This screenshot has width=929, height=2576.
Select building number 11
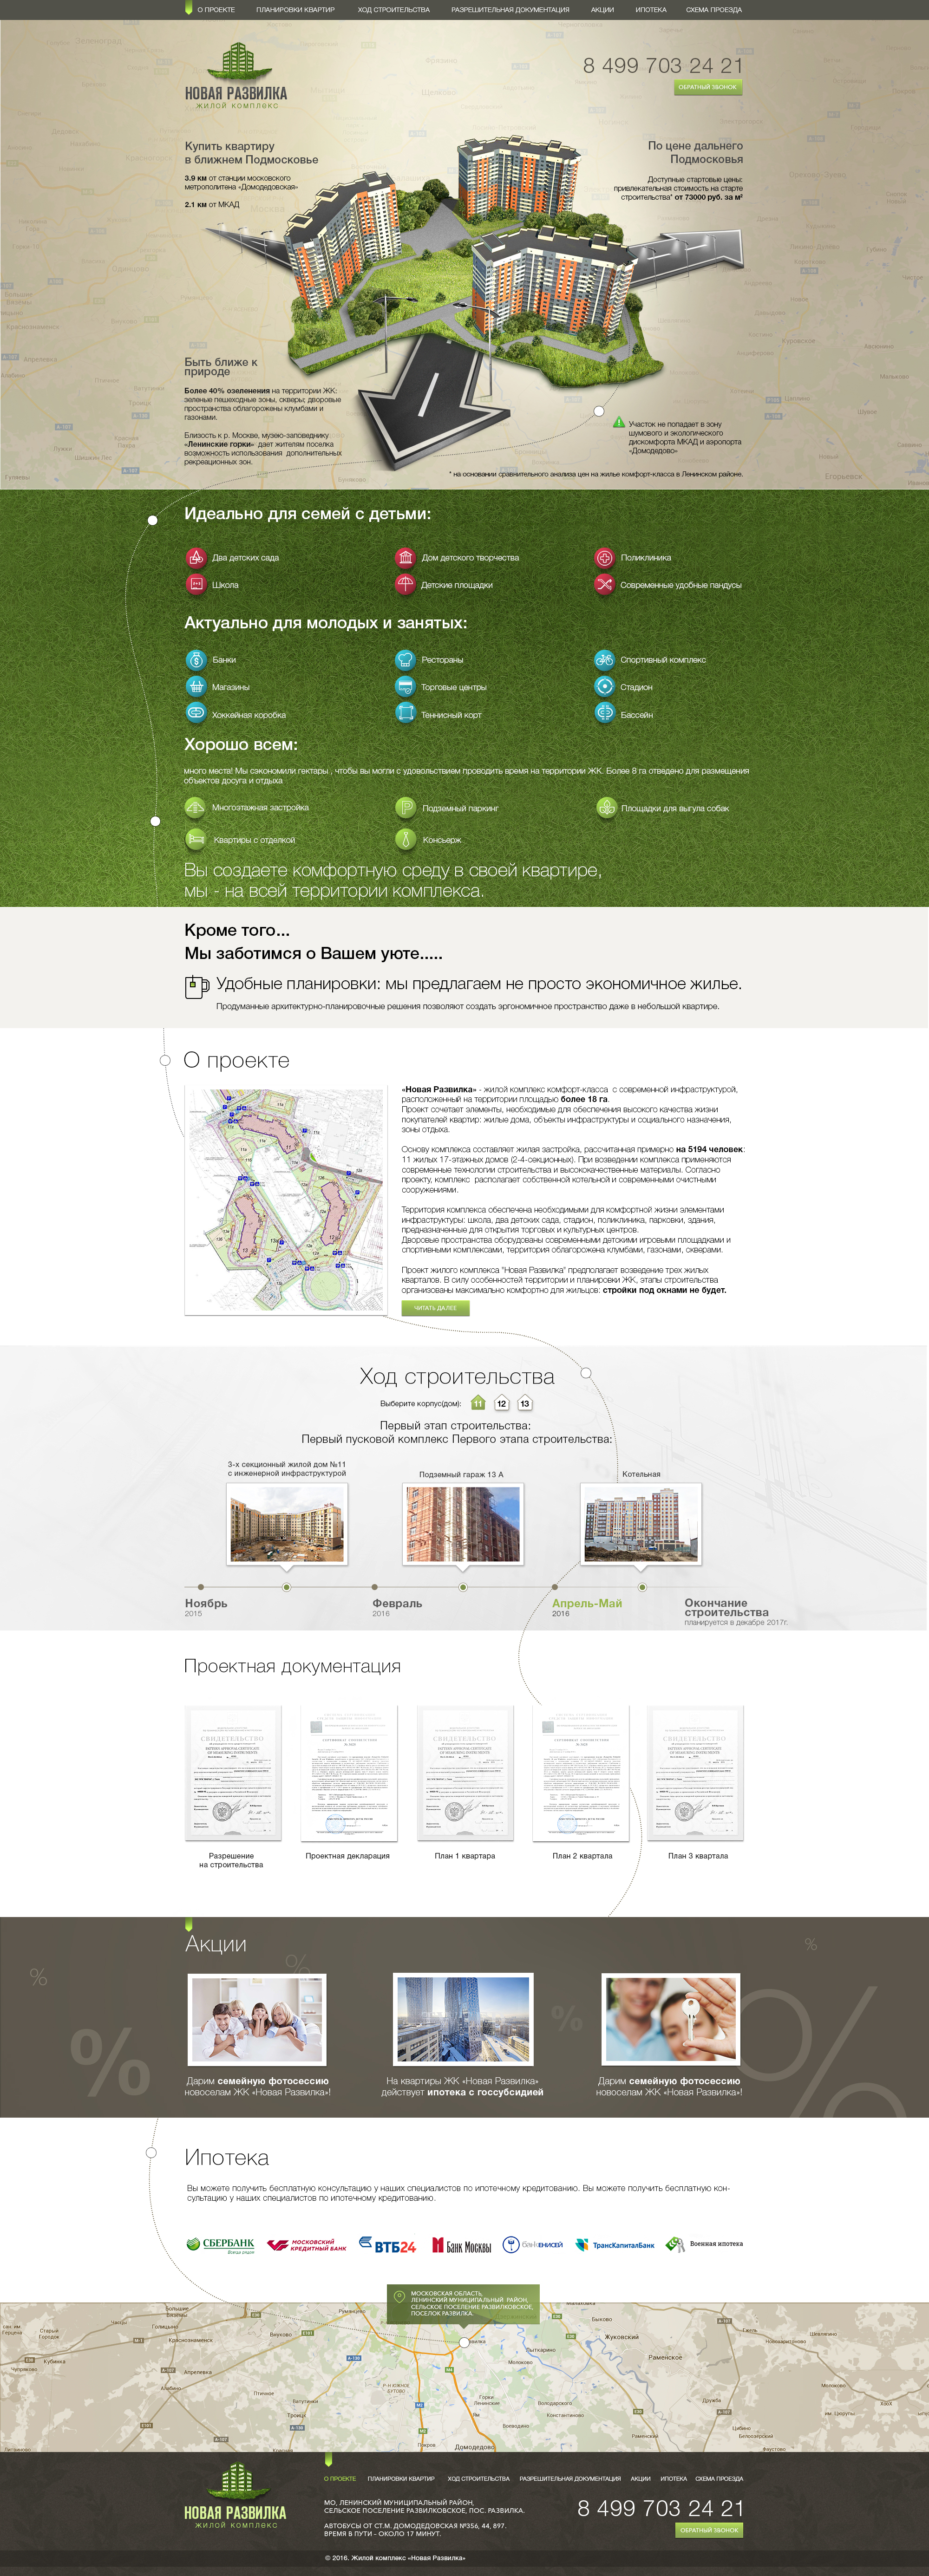pos(478,1403)
